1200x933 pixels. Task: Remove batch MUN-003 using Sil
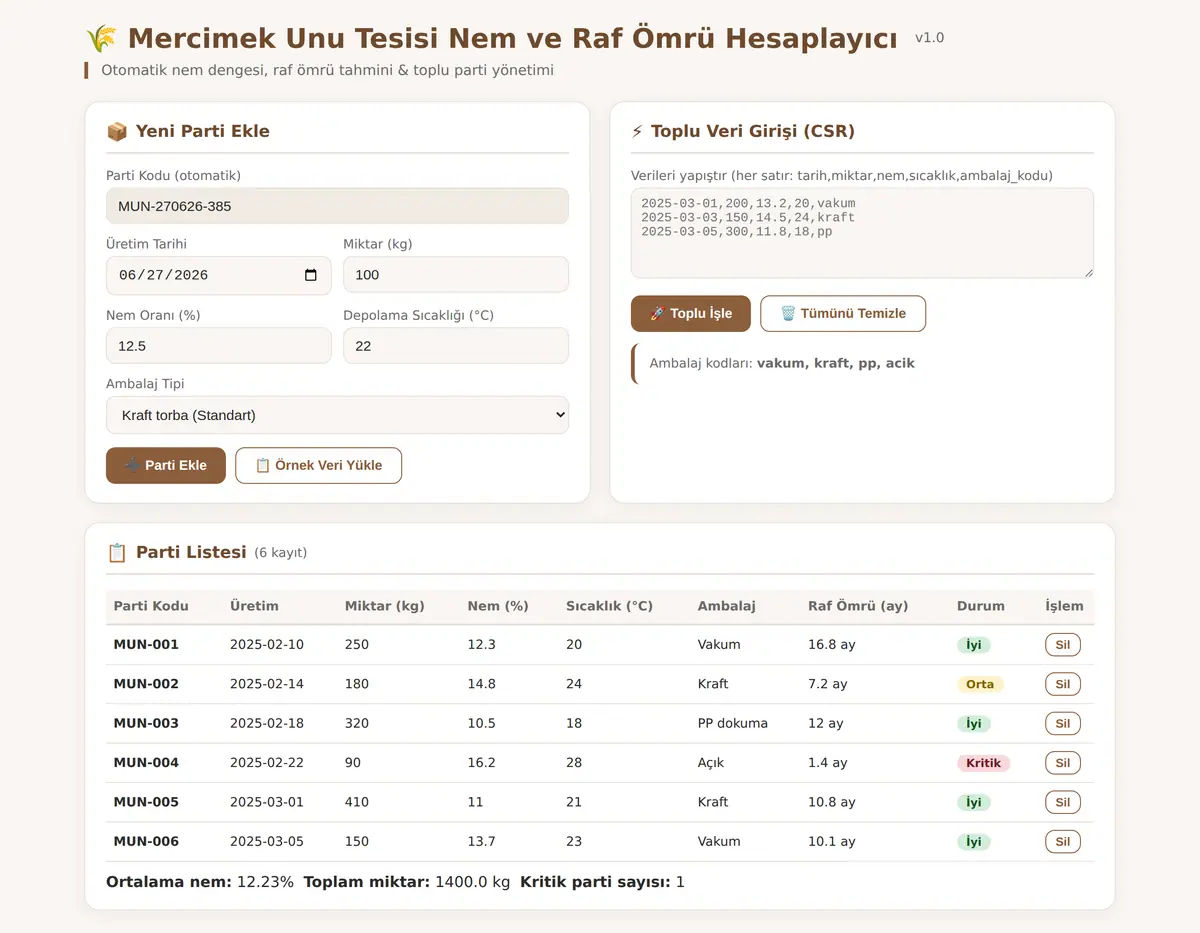pos(1063,723)
